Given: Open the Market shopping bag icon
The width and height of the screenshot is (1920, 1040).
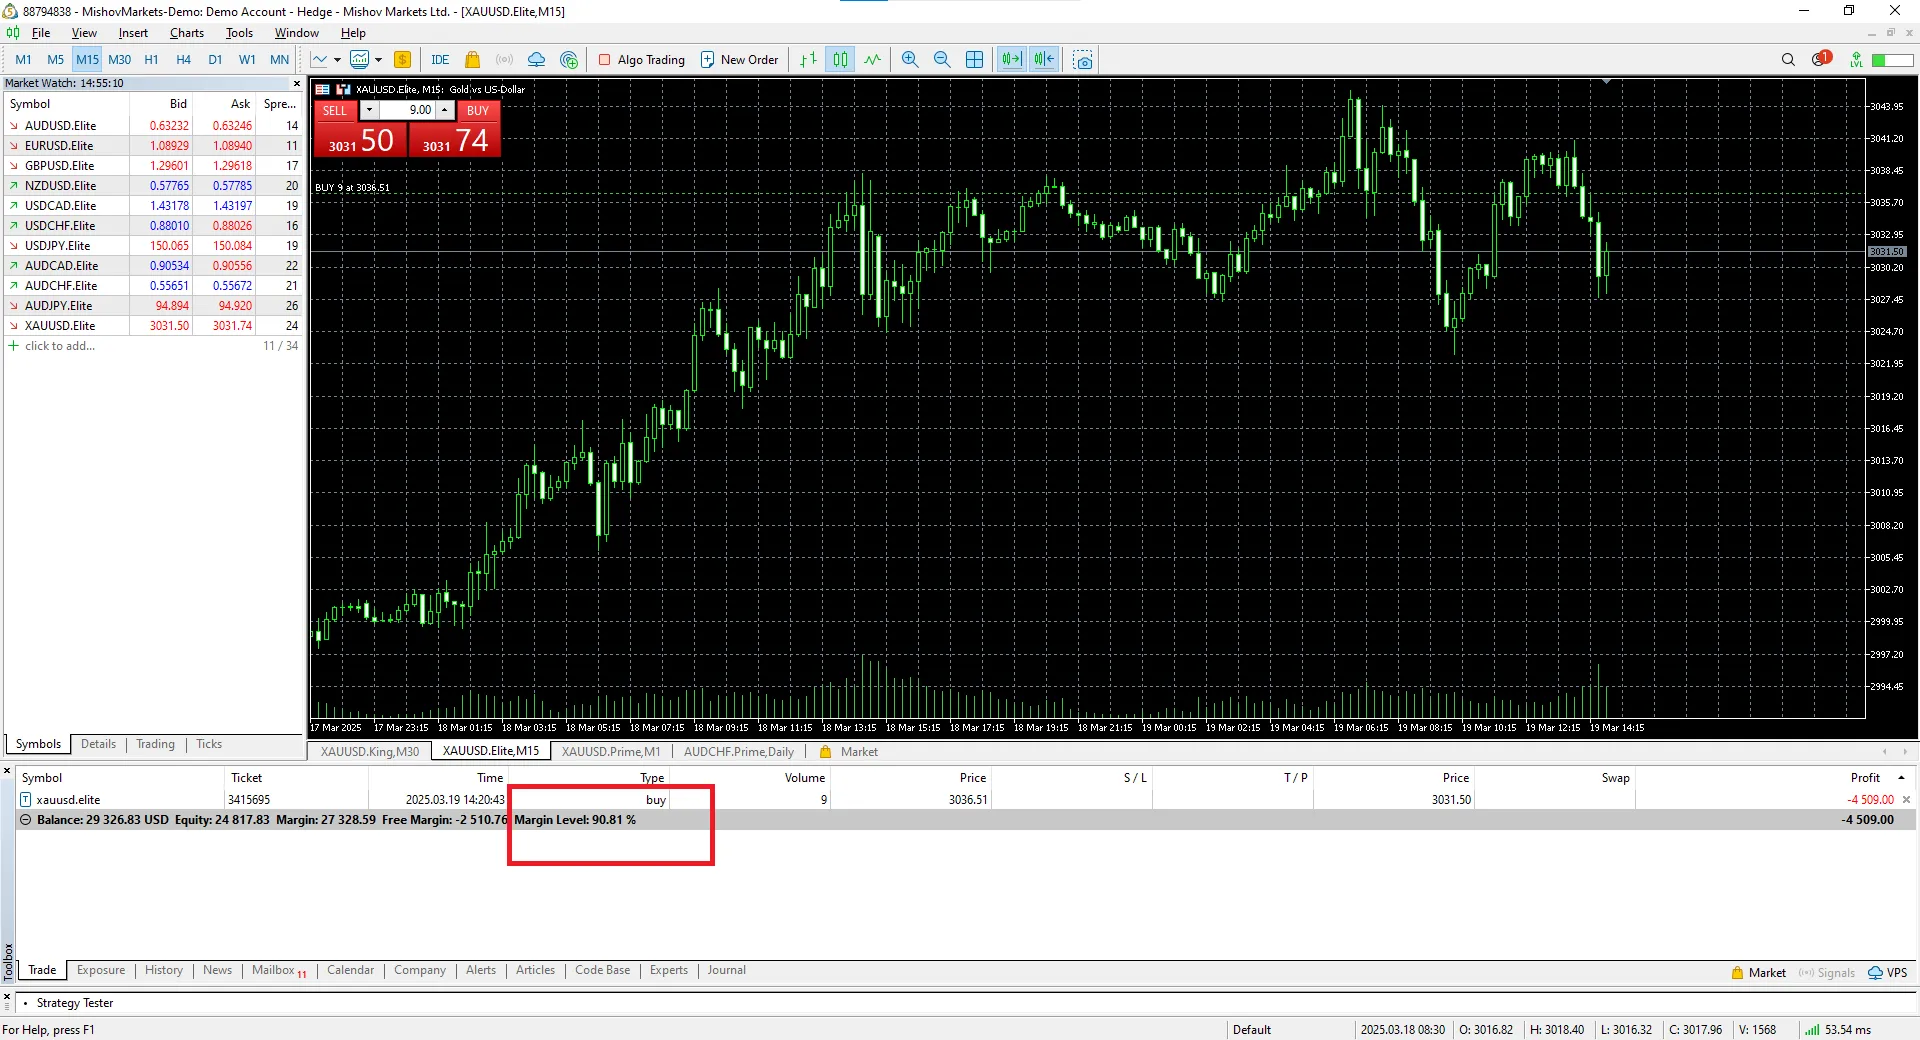Looking at the screenshot, I should (472, 60).
